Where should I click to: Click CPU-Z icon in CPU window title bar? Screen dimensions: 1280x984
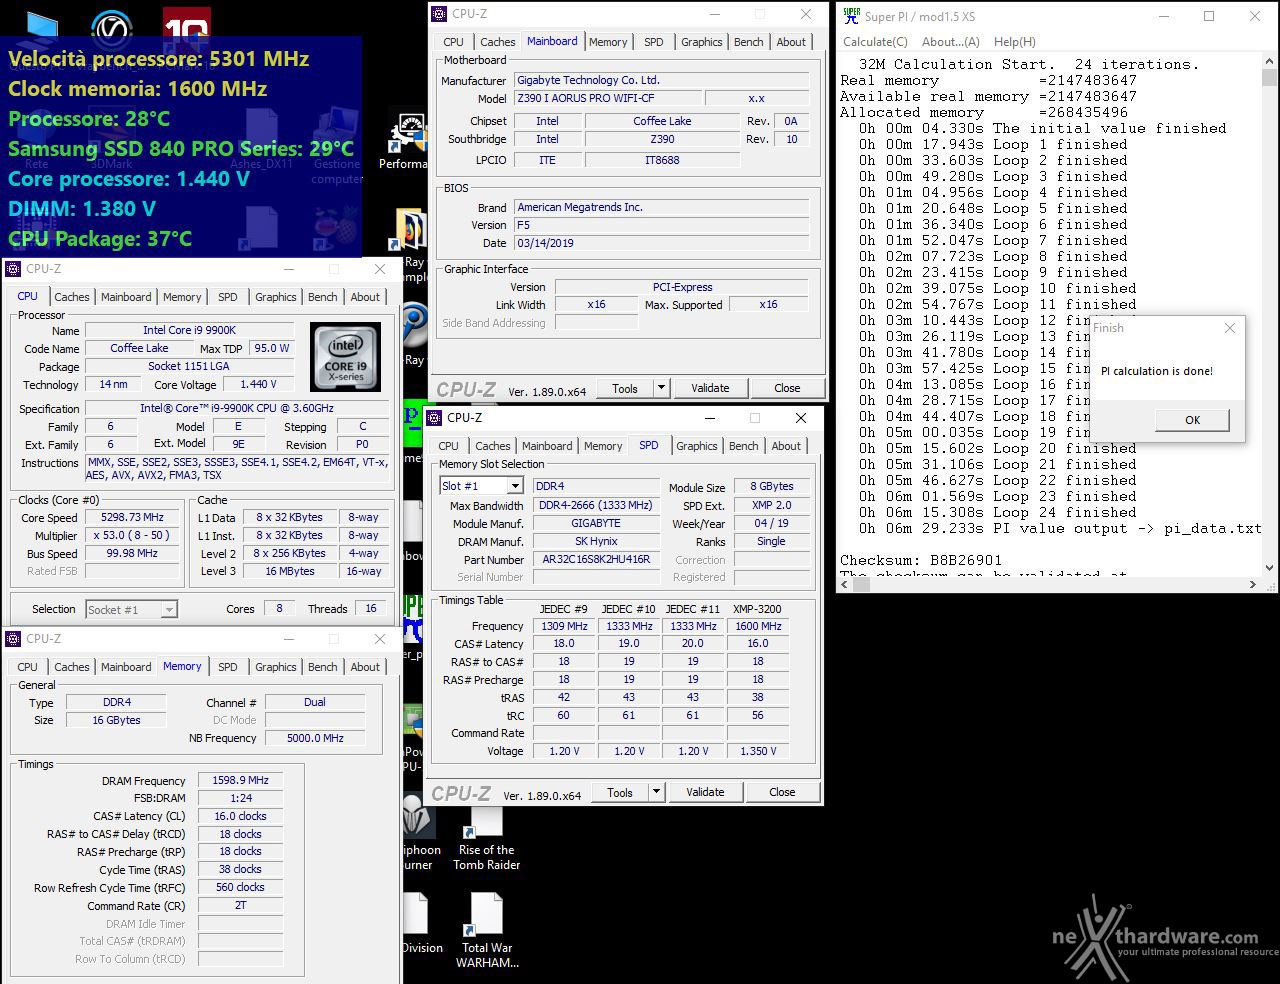(x=14, y=268)
